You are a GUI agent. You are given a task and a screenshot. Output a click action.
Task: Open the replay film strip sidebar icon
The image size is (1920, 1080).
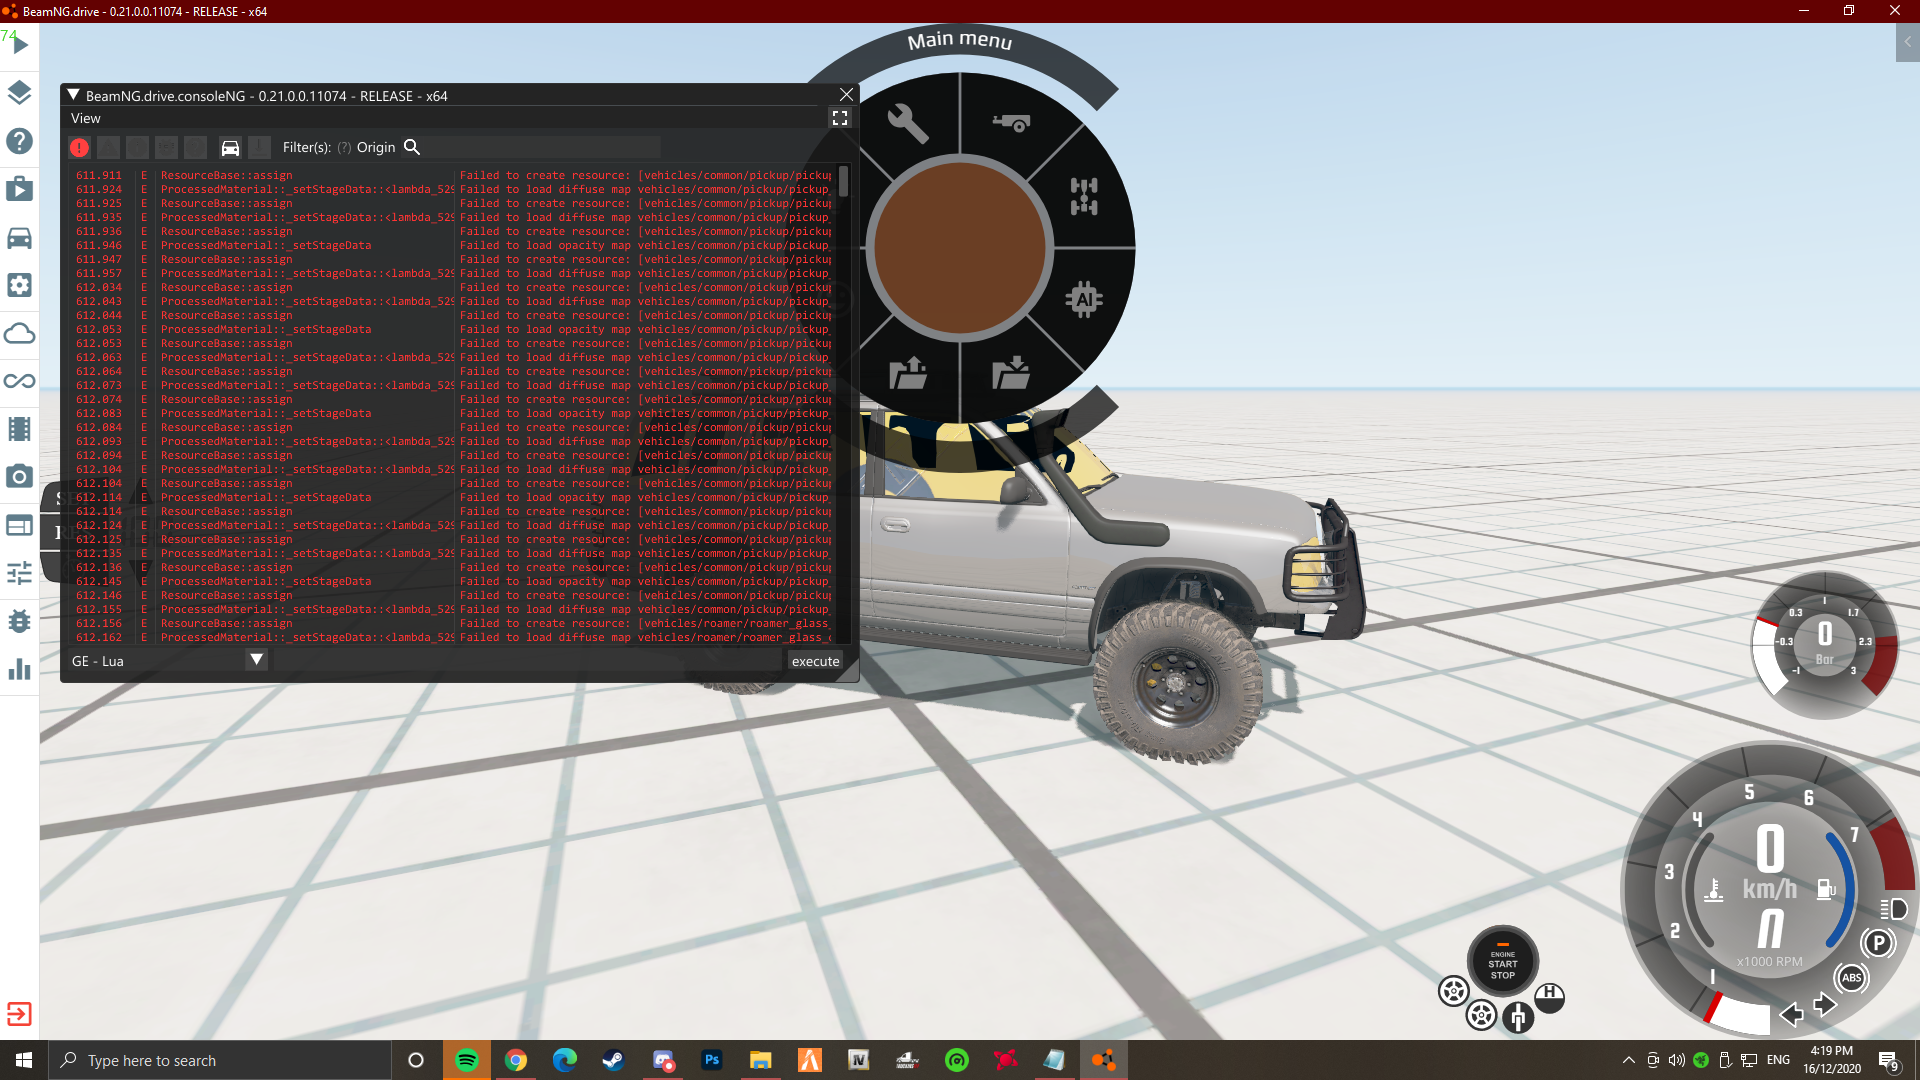point(20,429)
